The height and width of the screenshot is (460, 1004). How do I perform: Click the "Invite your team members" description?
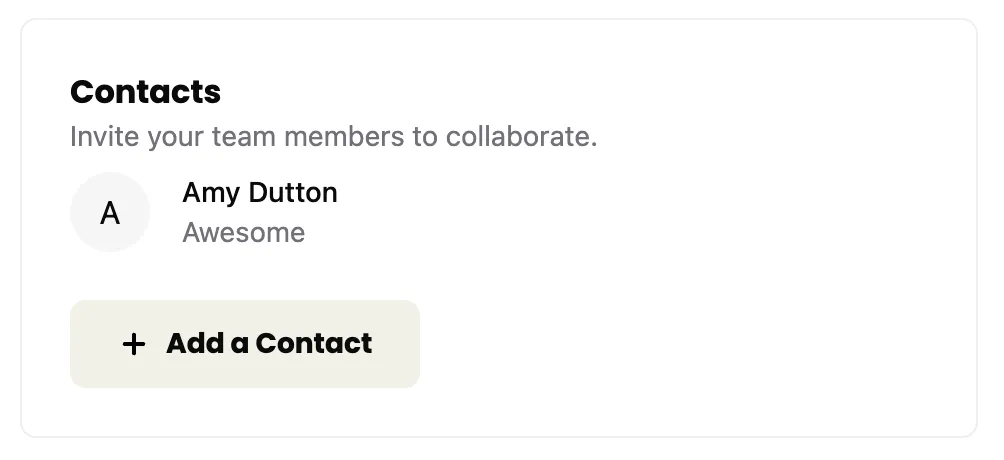pos(333,136)
